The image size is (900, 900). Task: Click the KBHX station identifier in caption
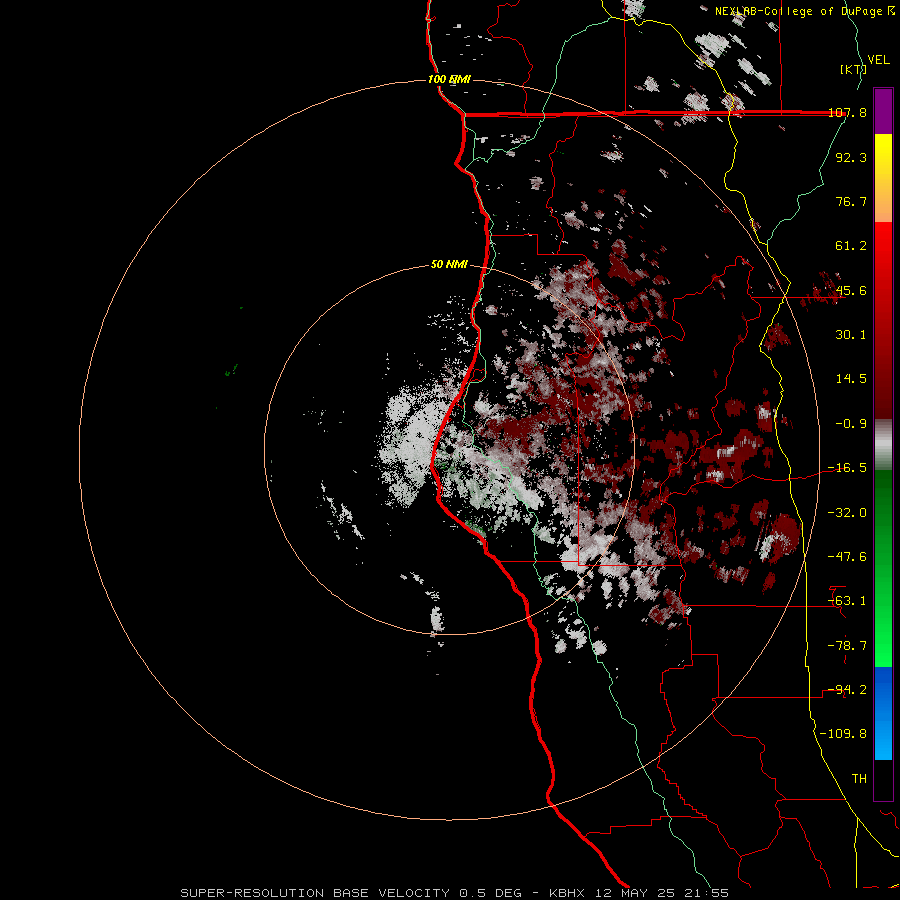click(567, 893)
